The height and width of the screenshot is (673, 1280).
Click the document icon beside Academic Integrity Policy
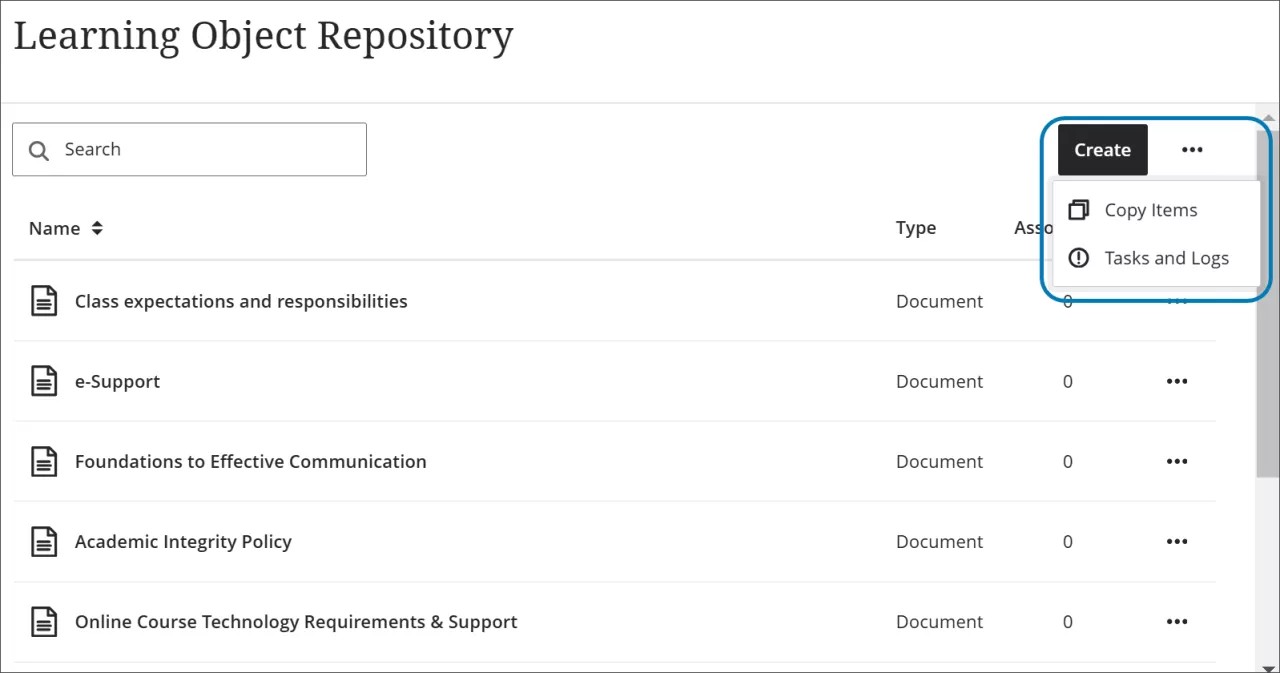[44, 540]
